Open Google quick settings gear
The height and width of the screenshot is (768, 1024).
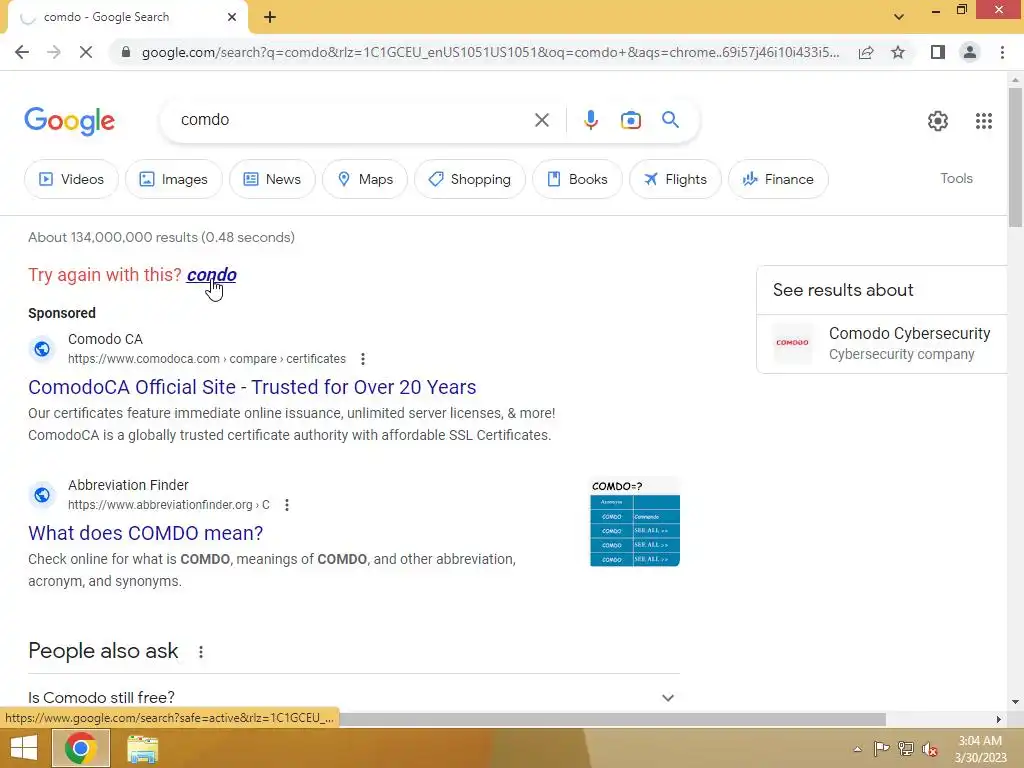(x=938, y=121)
